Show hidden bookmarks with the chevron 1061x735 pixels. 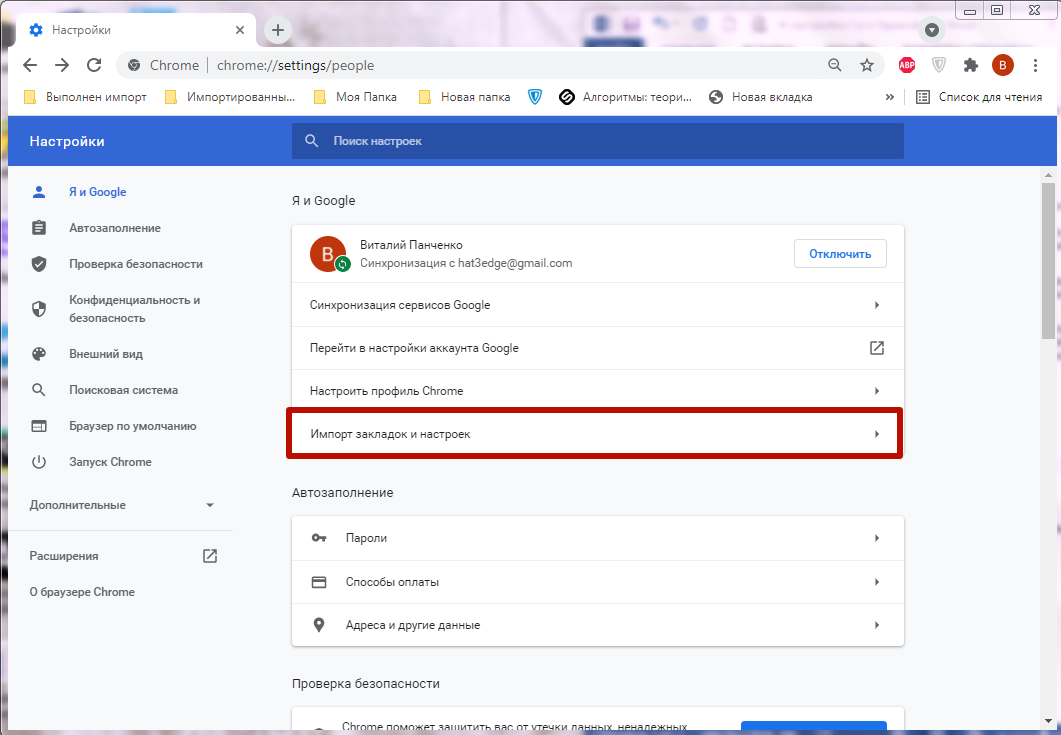(889, 97)
